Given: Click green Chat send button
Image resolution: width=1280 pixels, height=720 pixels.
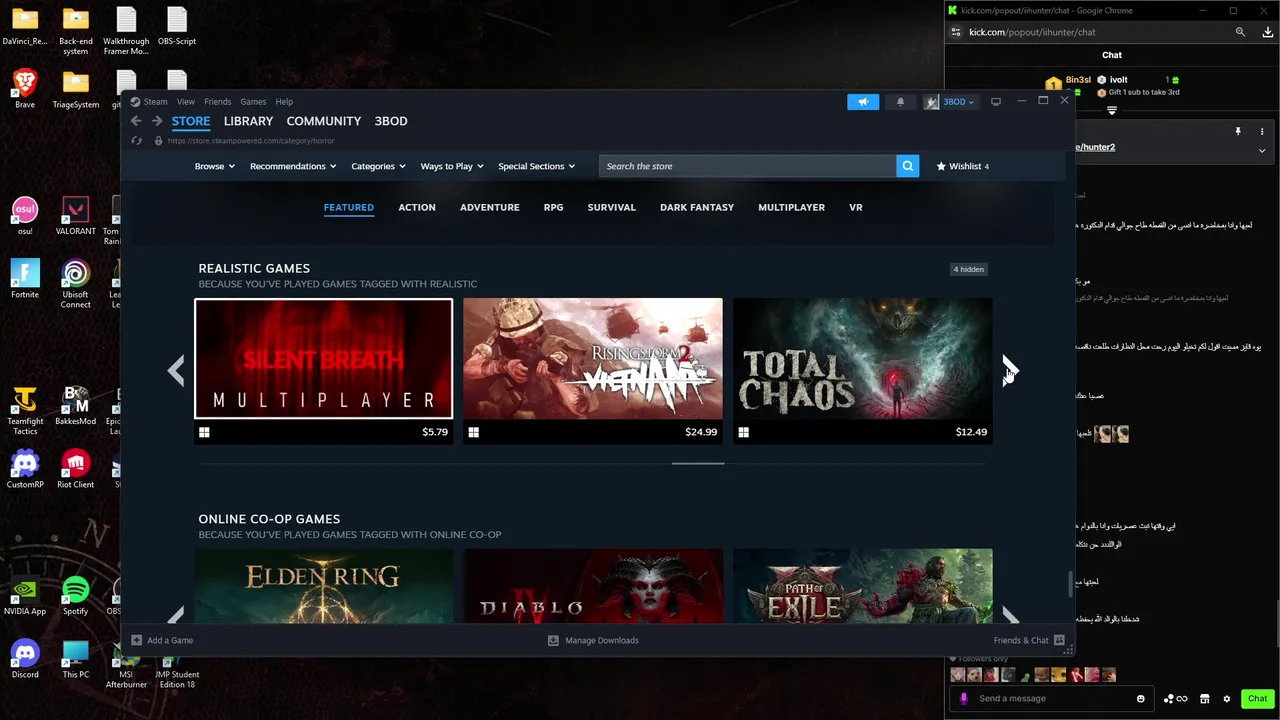Looking at the screenshot, I should tap(1257, 698).
